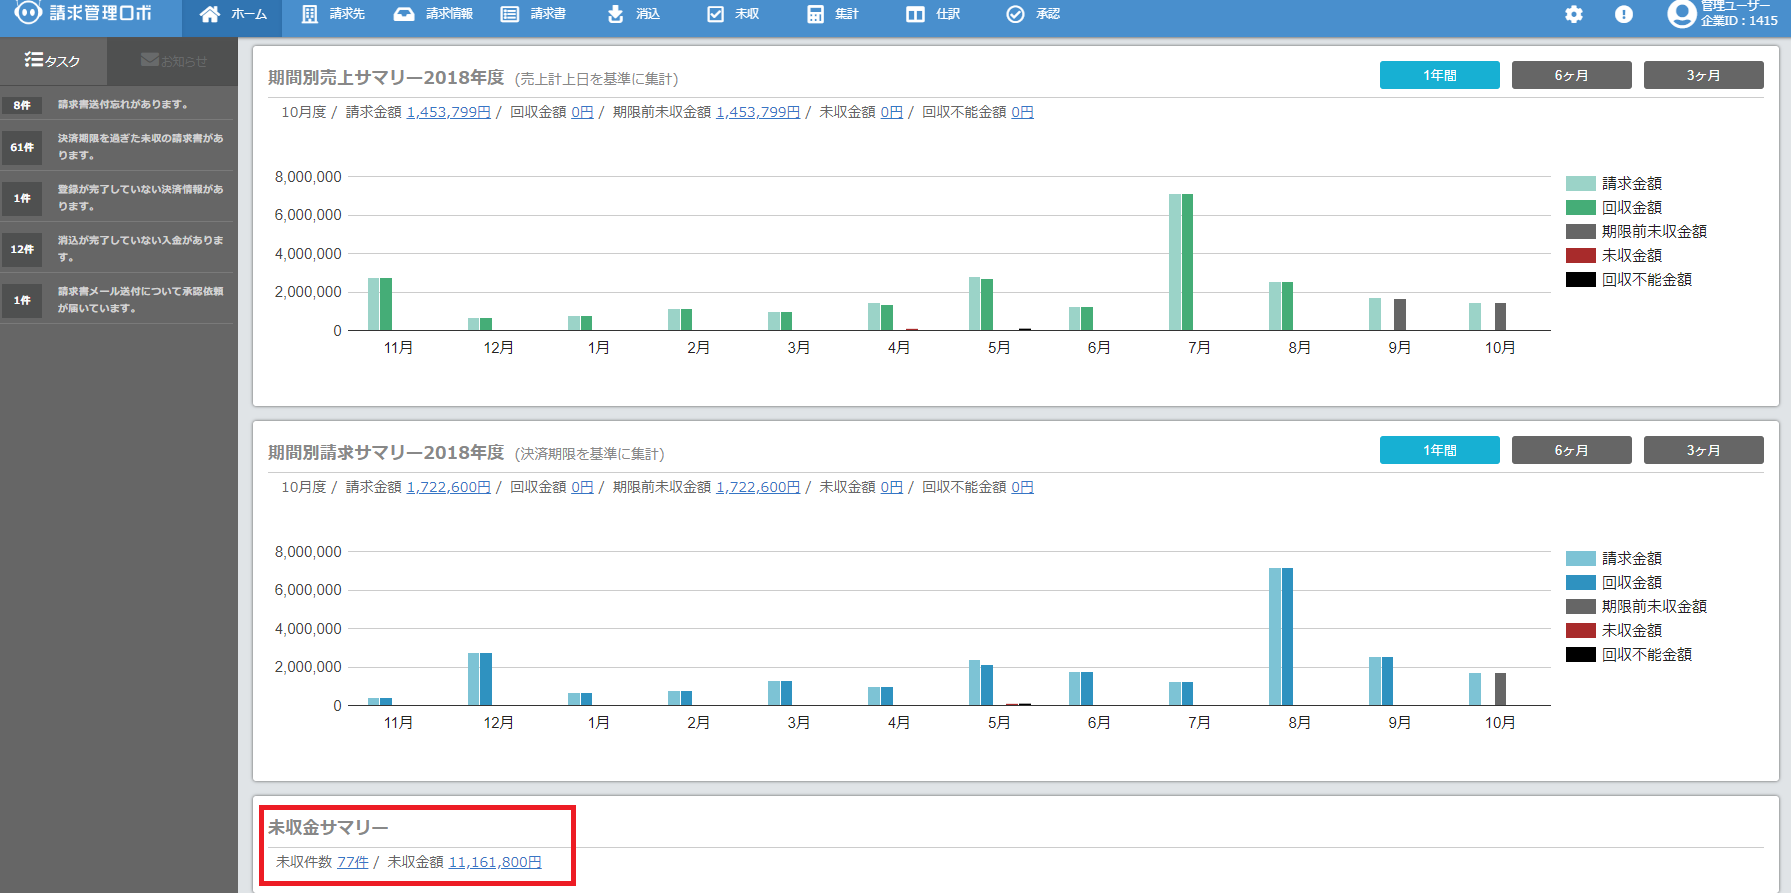Switch to the お知らせ tab

pyautogui.click(x=174, y=61)
